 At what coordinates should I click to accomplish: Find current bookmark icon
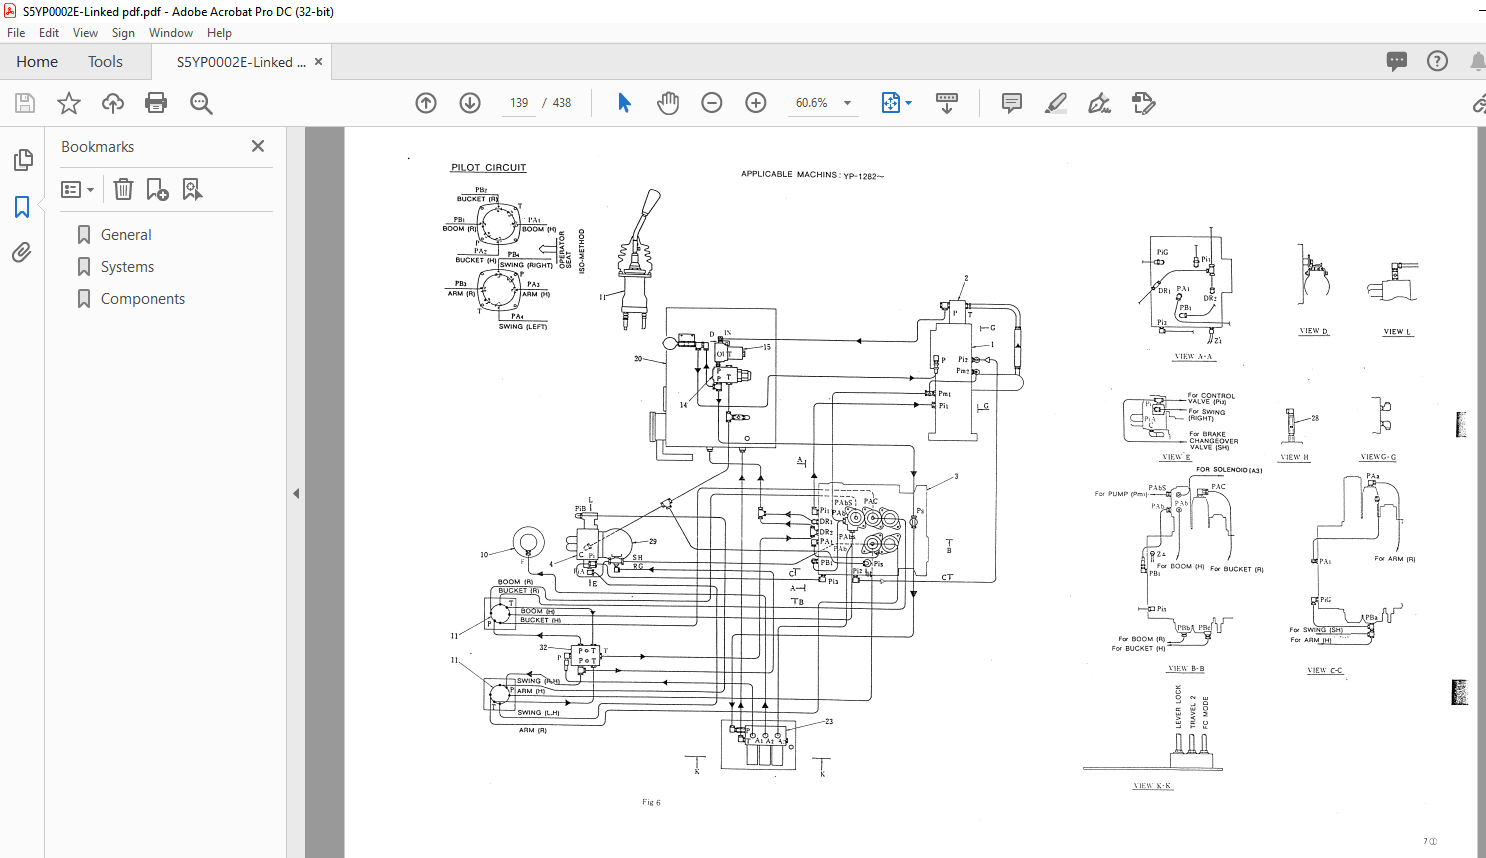tap(193, 189)
